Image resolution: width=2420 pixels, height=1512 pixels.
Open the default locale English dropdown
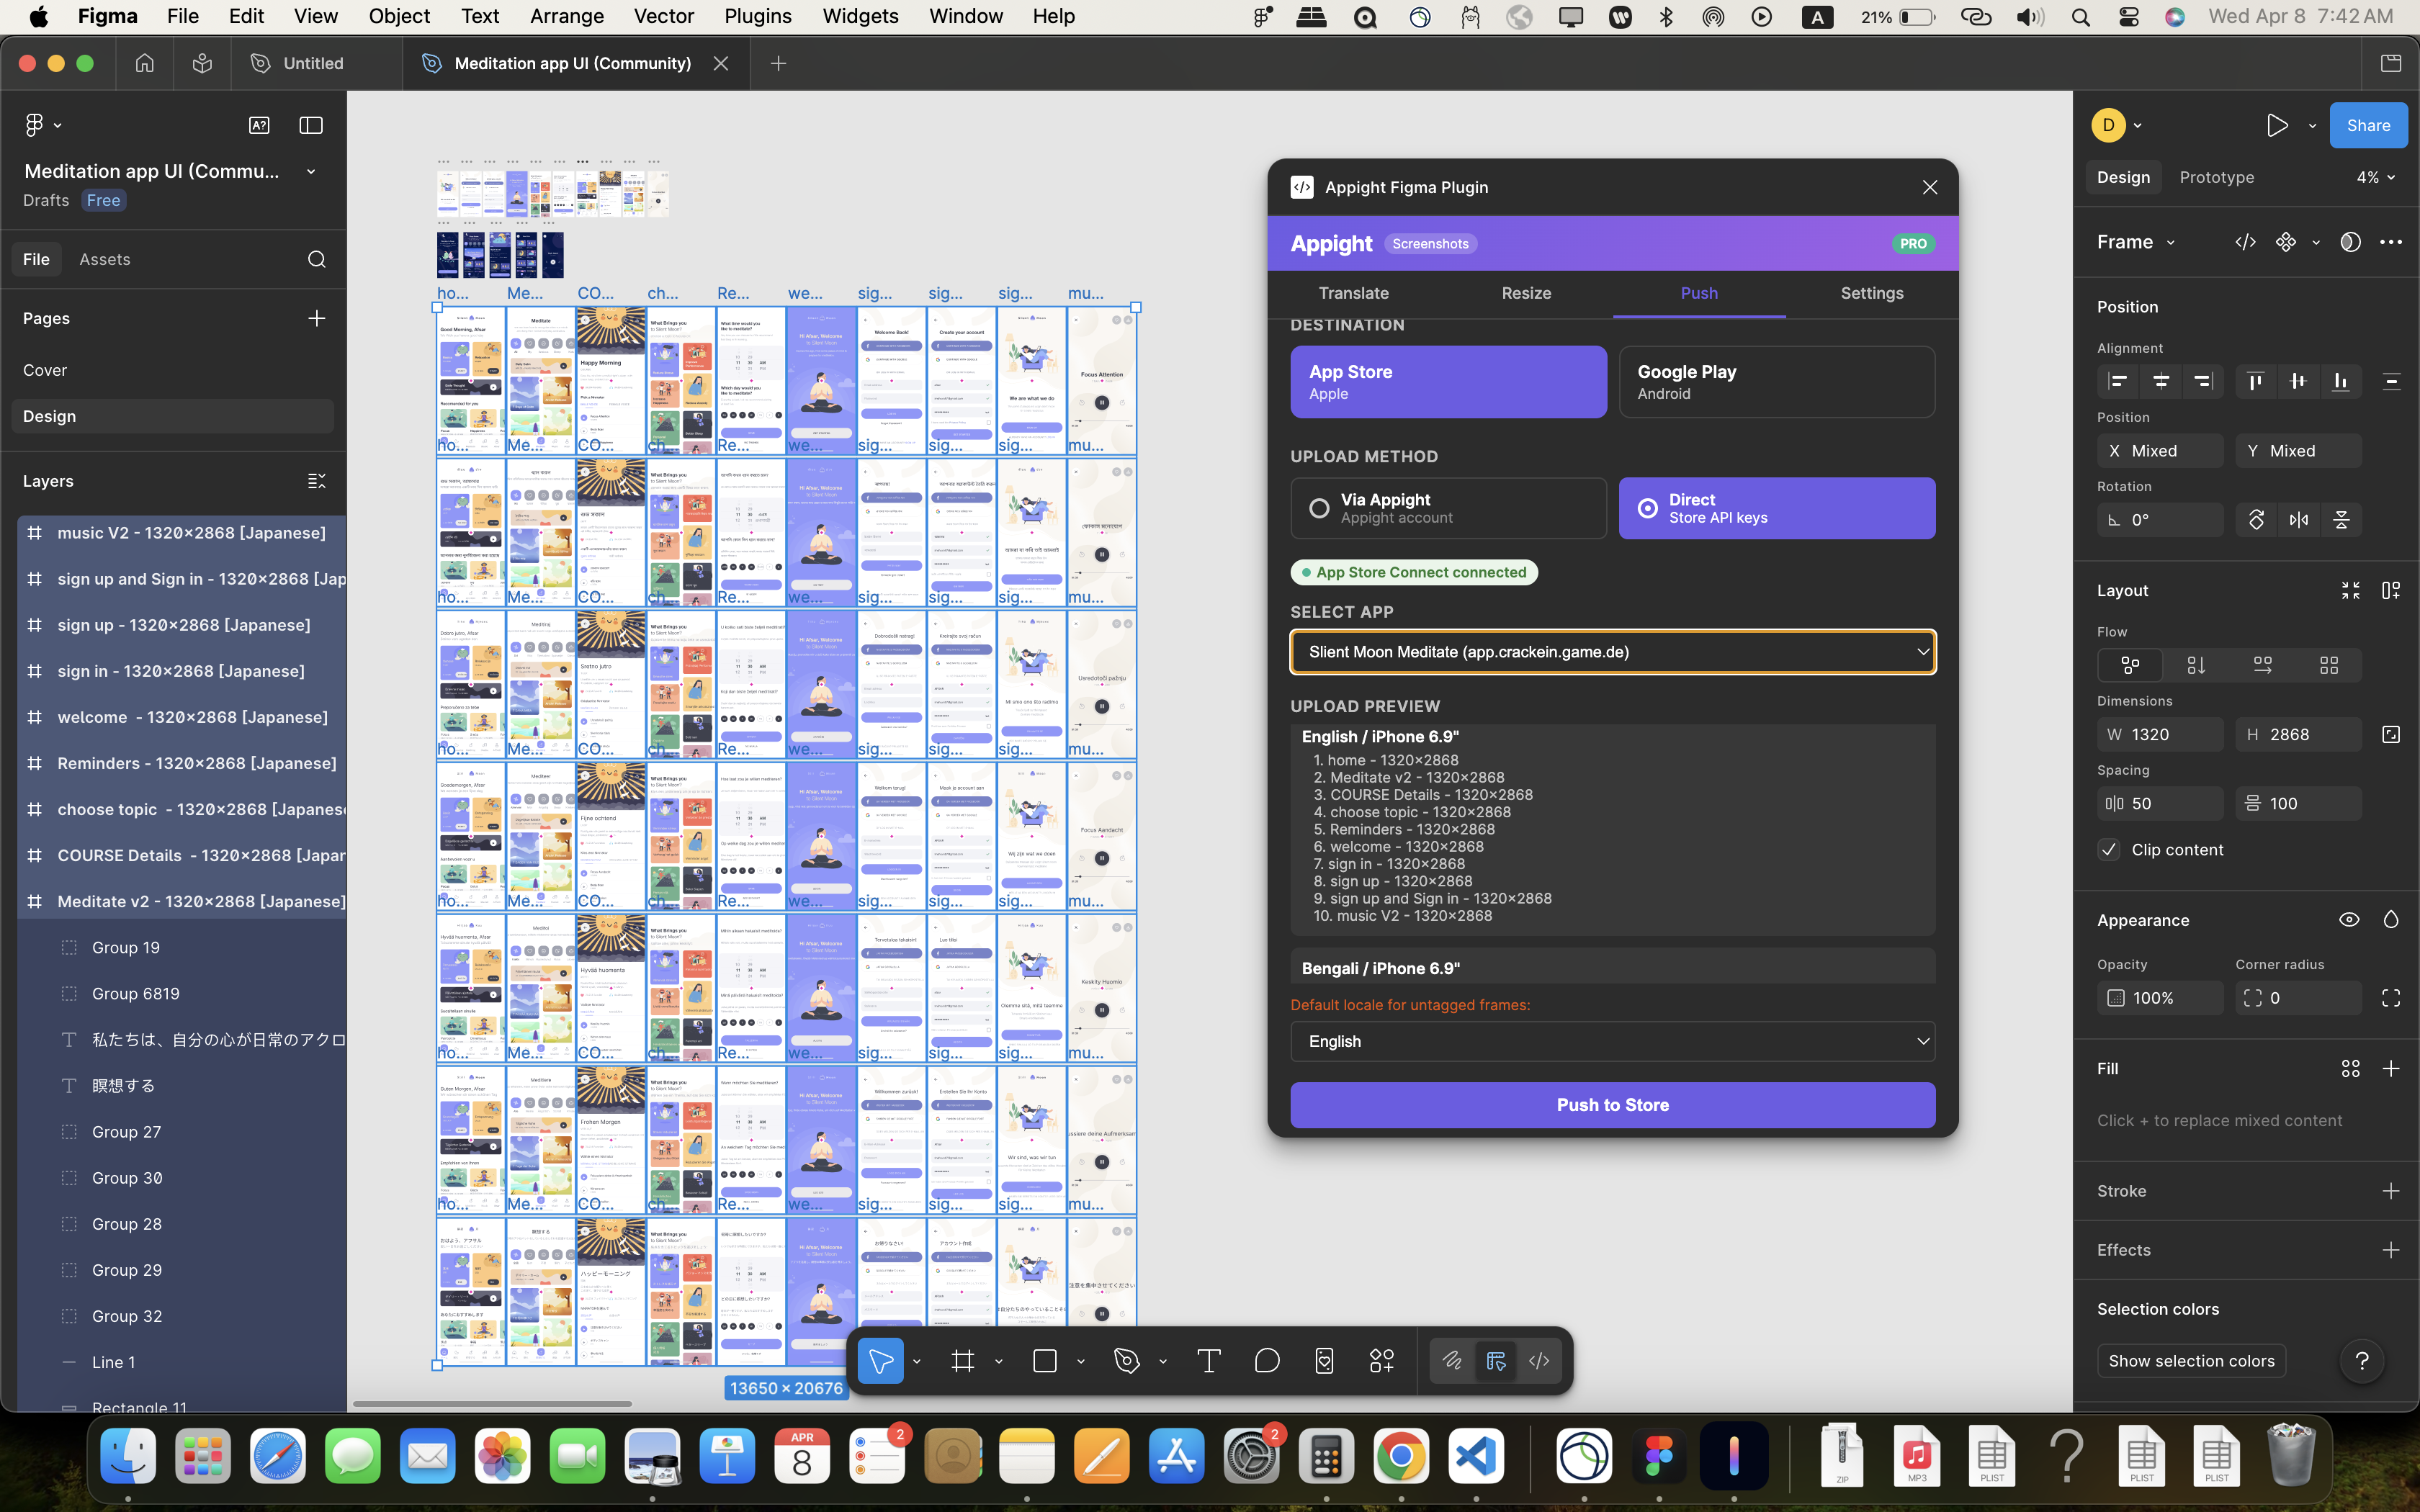[1612, 1041]
